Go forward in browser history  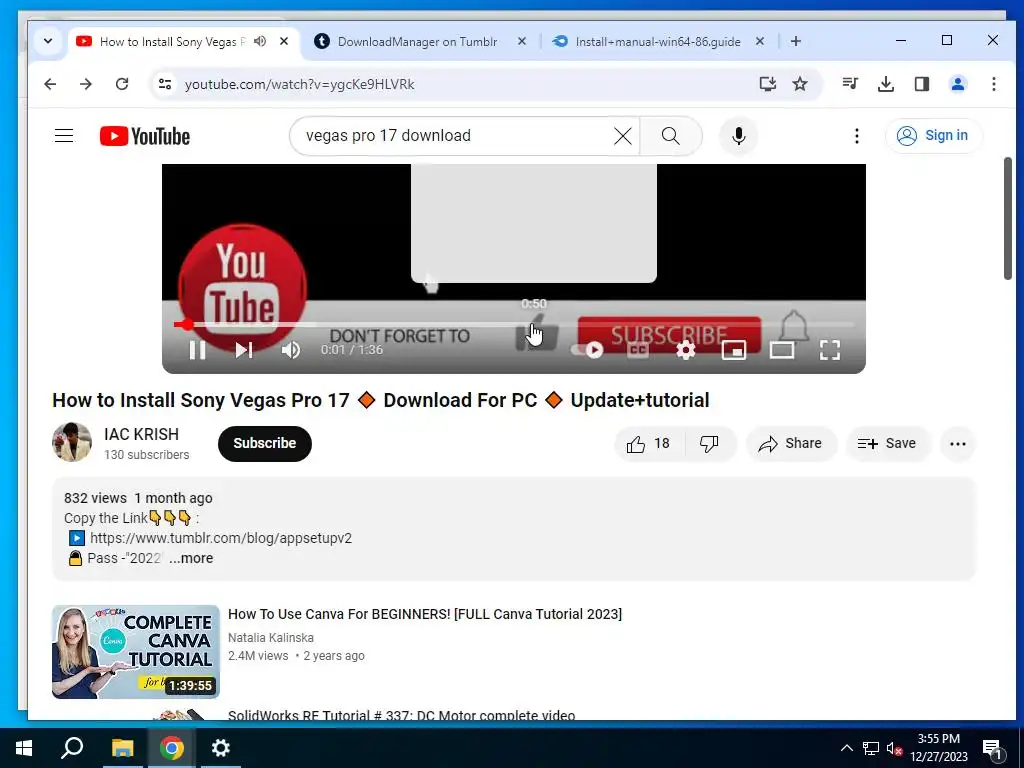tap(86, 84)
